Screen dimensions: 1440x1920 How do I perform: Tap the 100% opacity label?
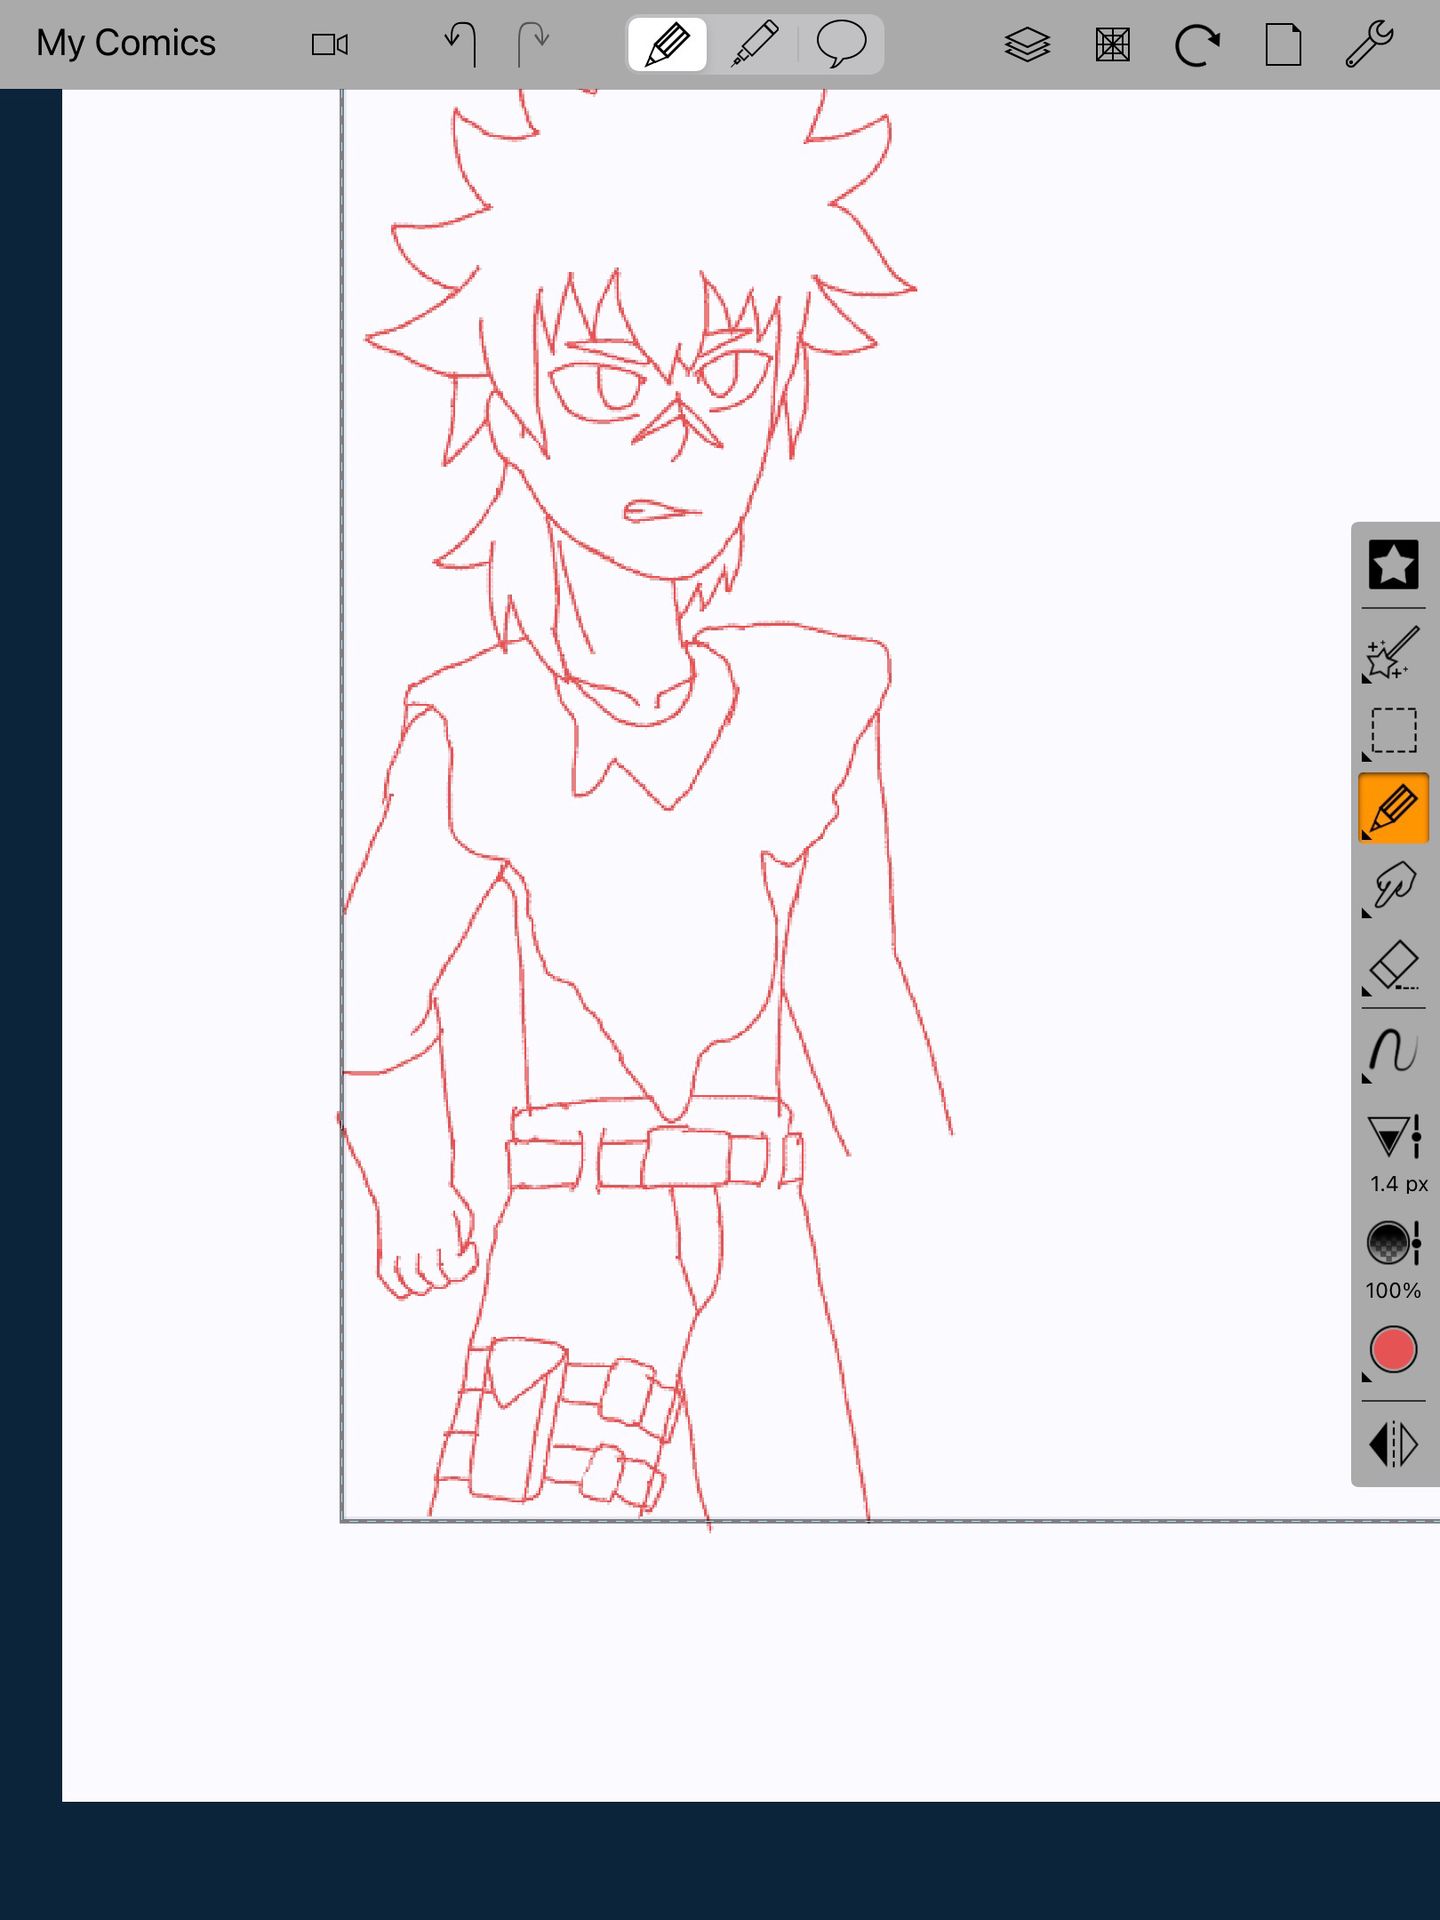coord(1393,1291)
